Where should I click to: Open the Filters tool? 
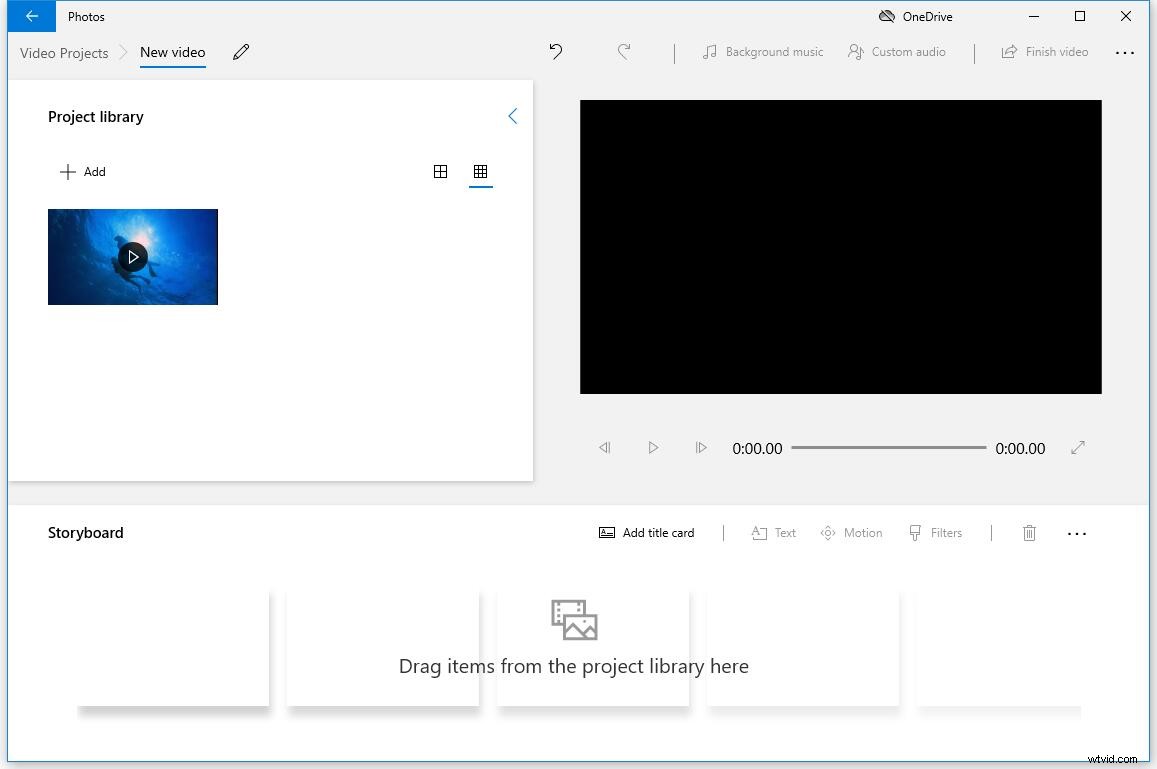(935, 532)
